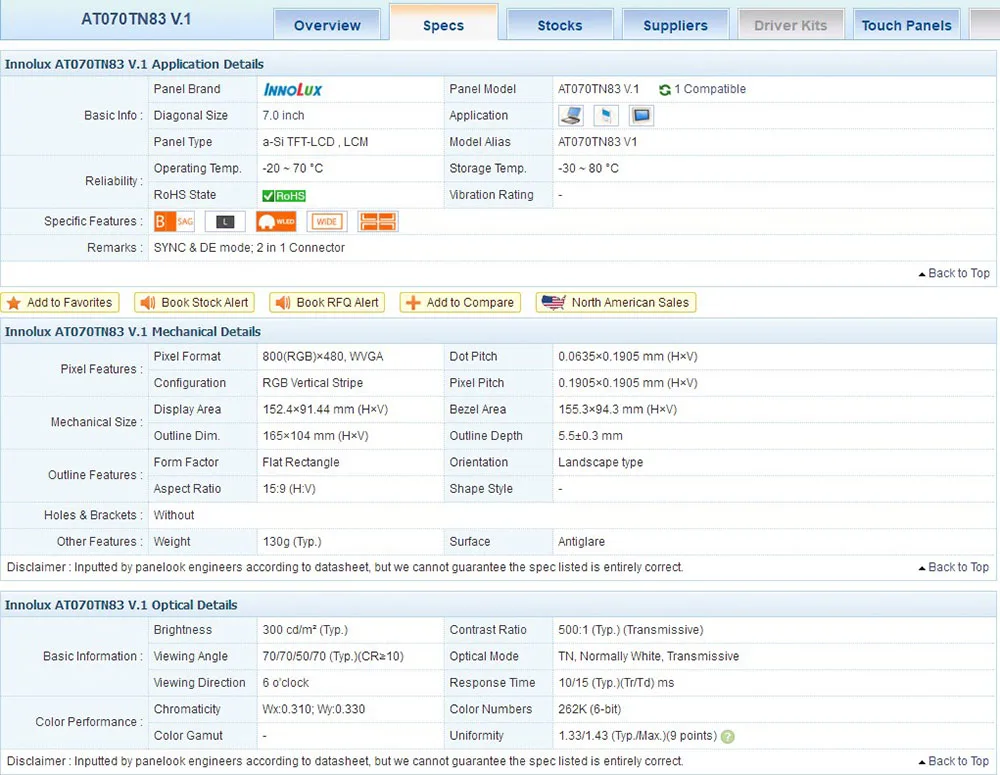Go to the Touch Panels tab

(x=906, y=25)
